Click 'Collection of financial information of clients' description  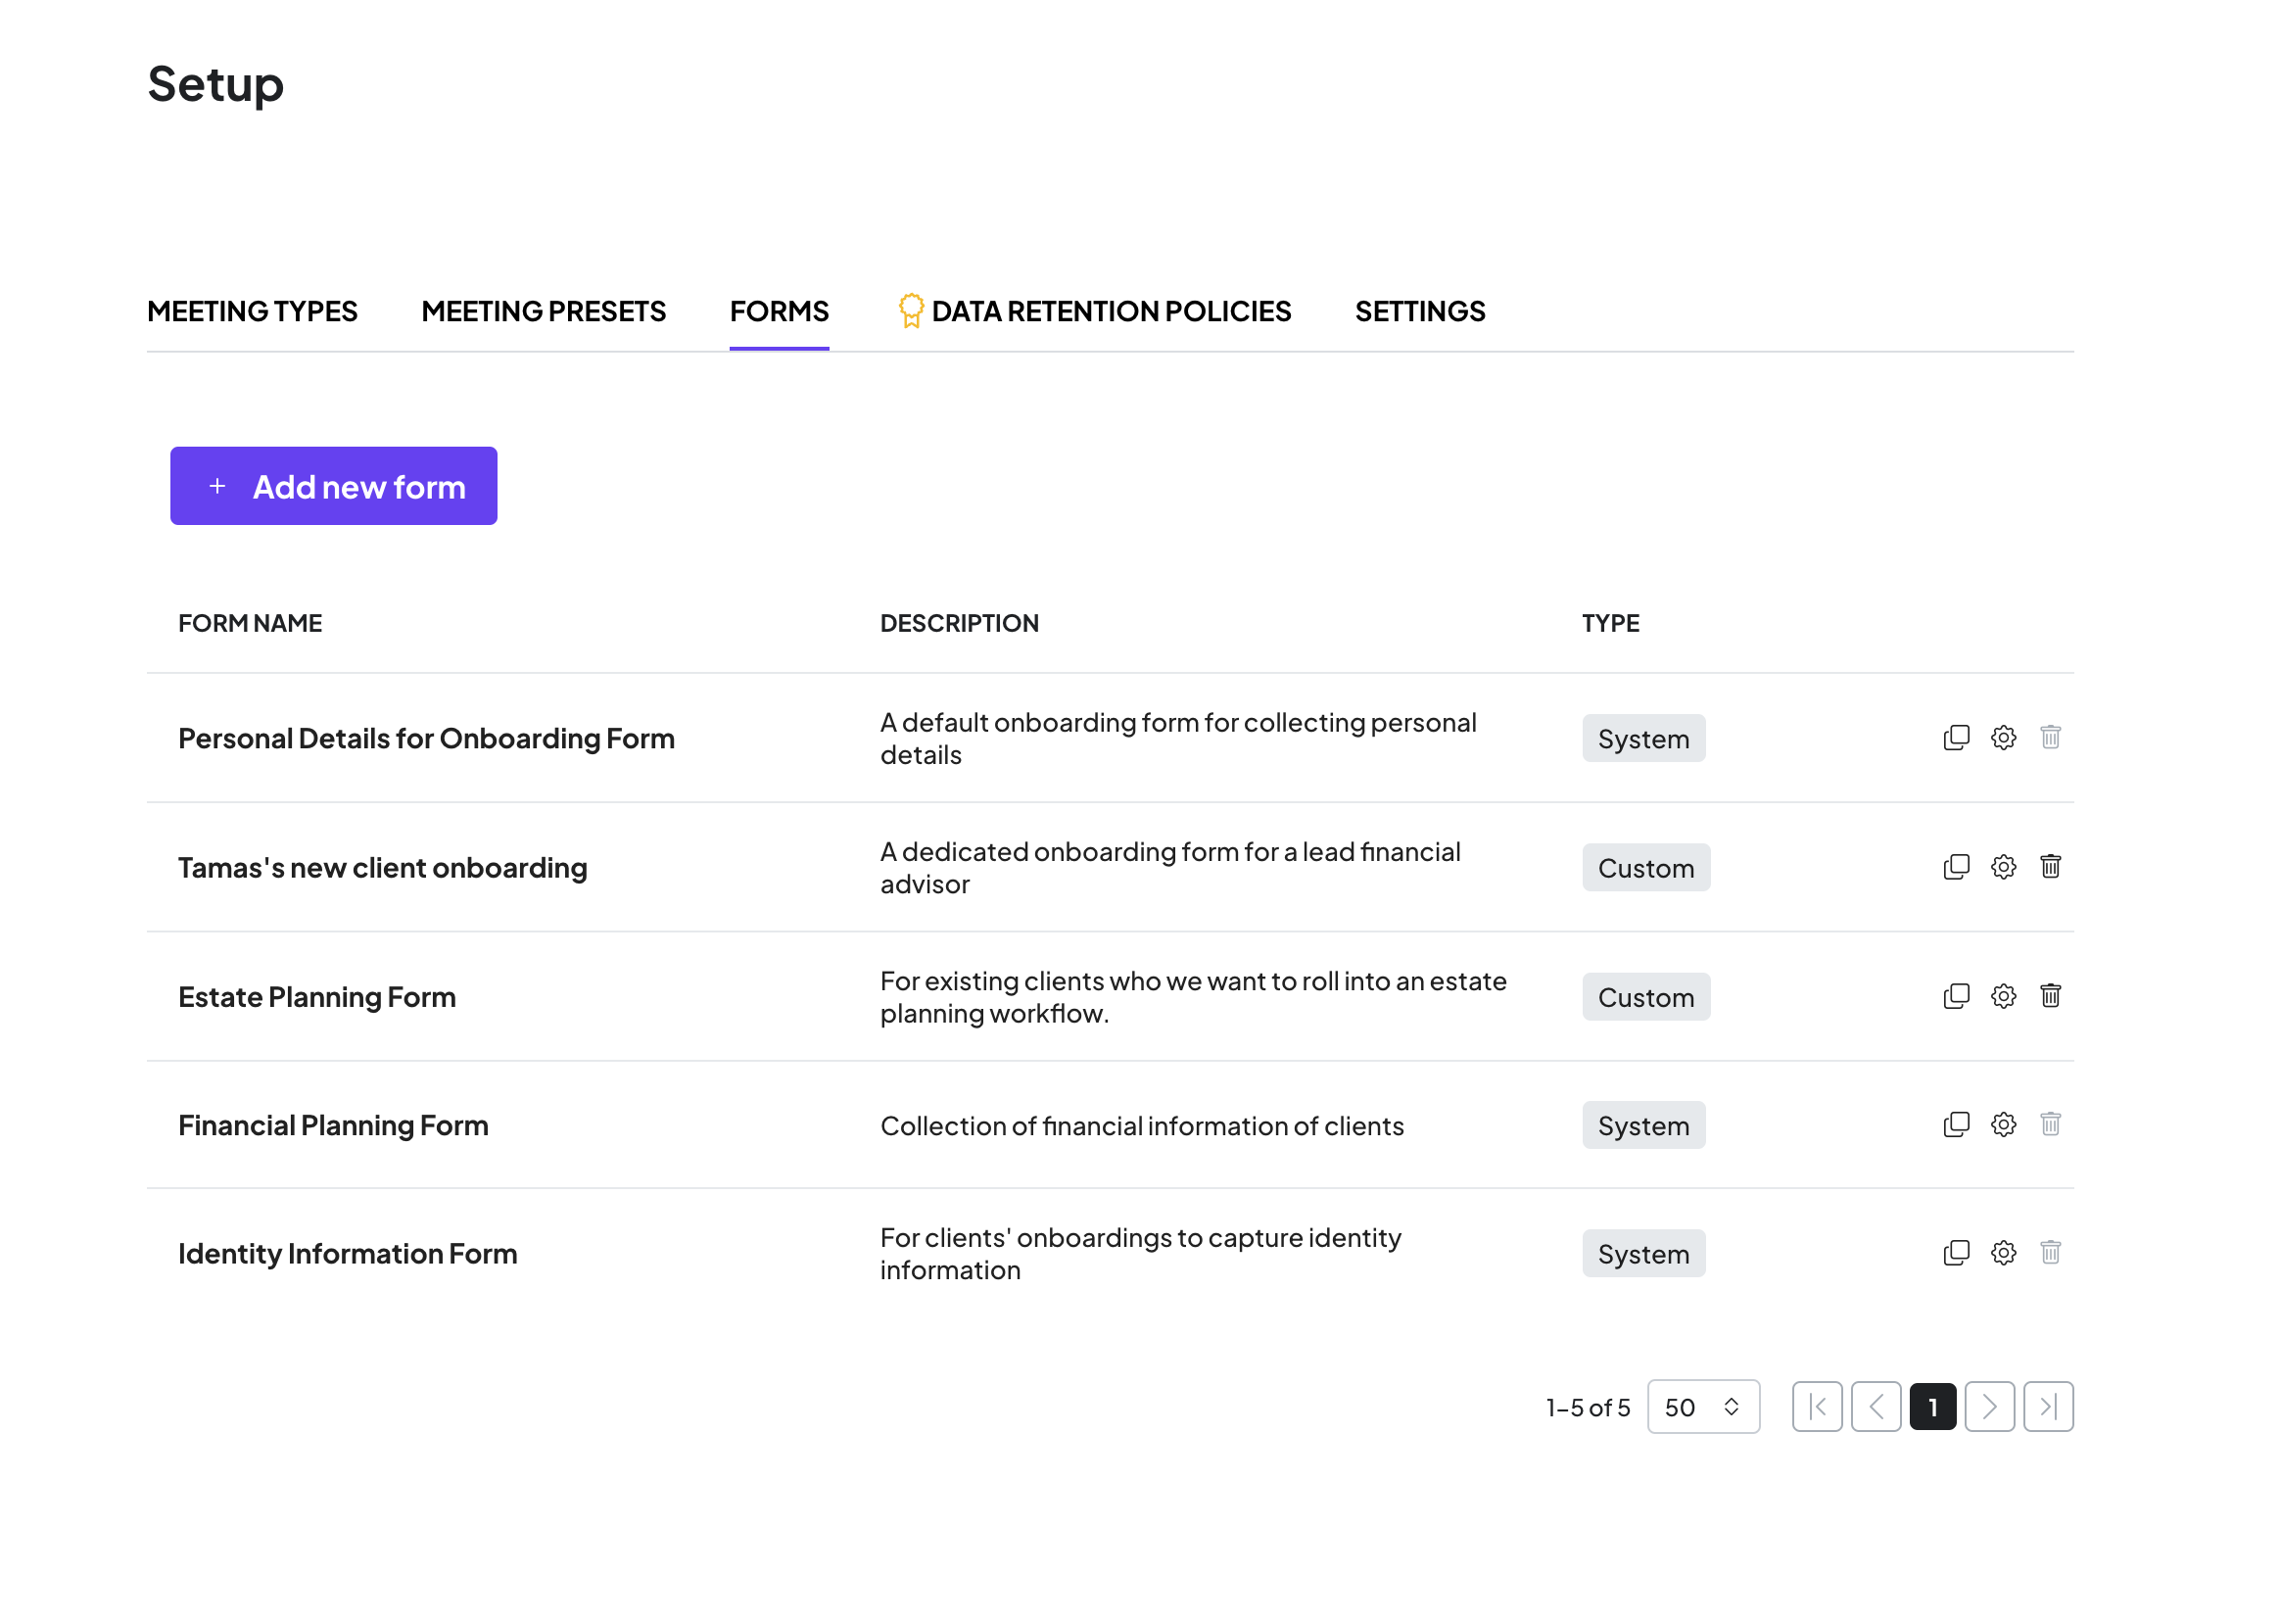click(1142, 1126)
